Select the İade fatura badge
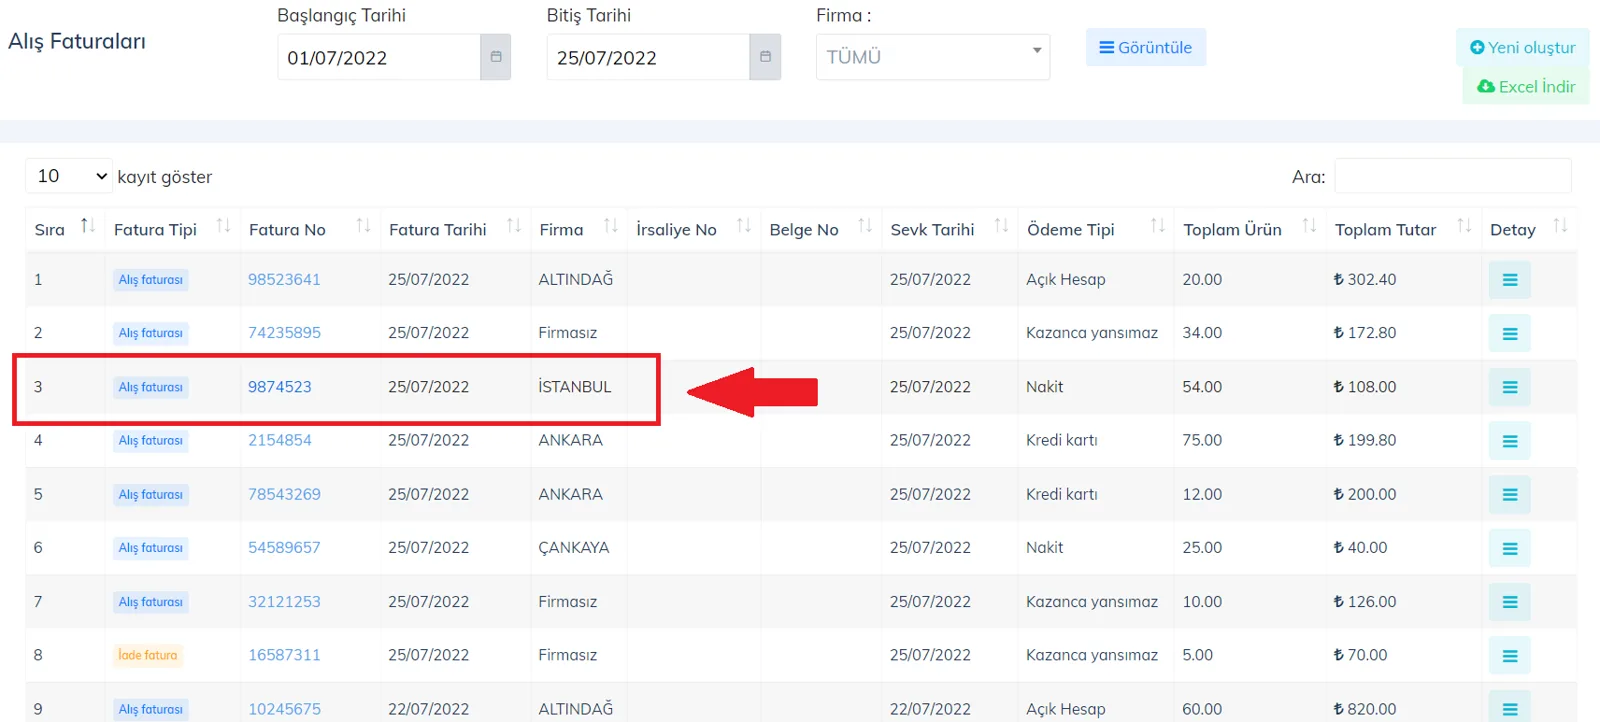The image size is (1600, 722). click(x=148, y=655)
